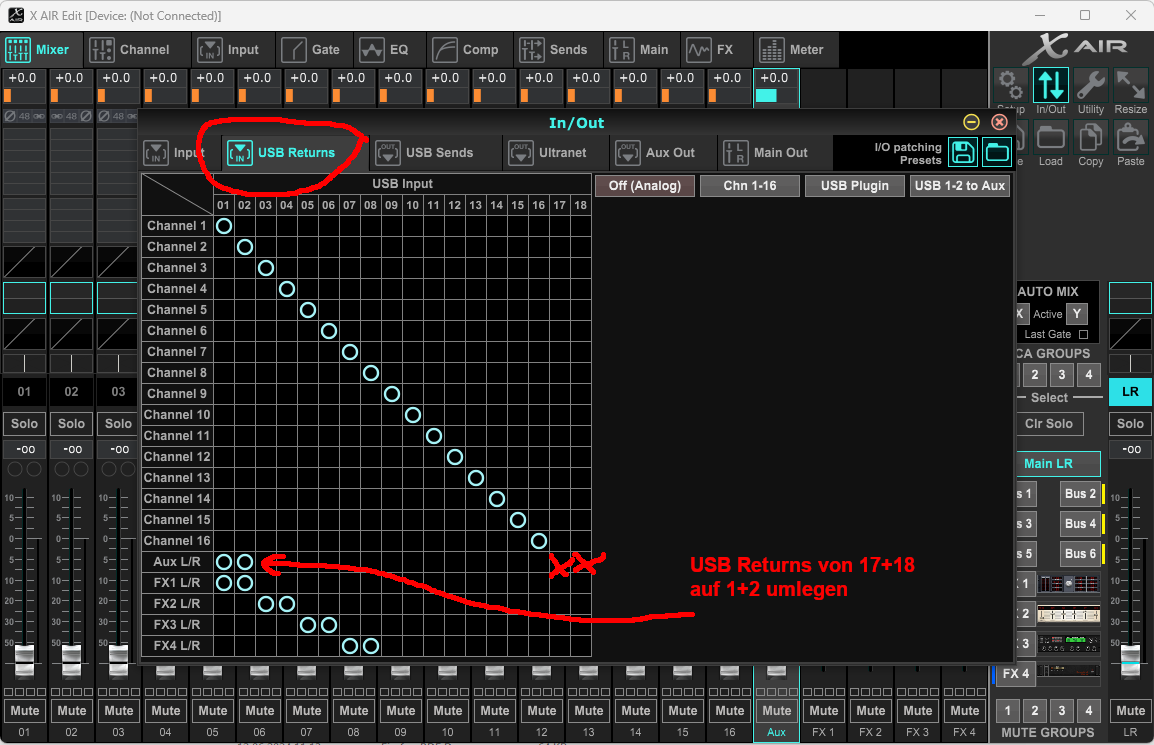Assign Auto Mix group Y

tap(1077, 314)
